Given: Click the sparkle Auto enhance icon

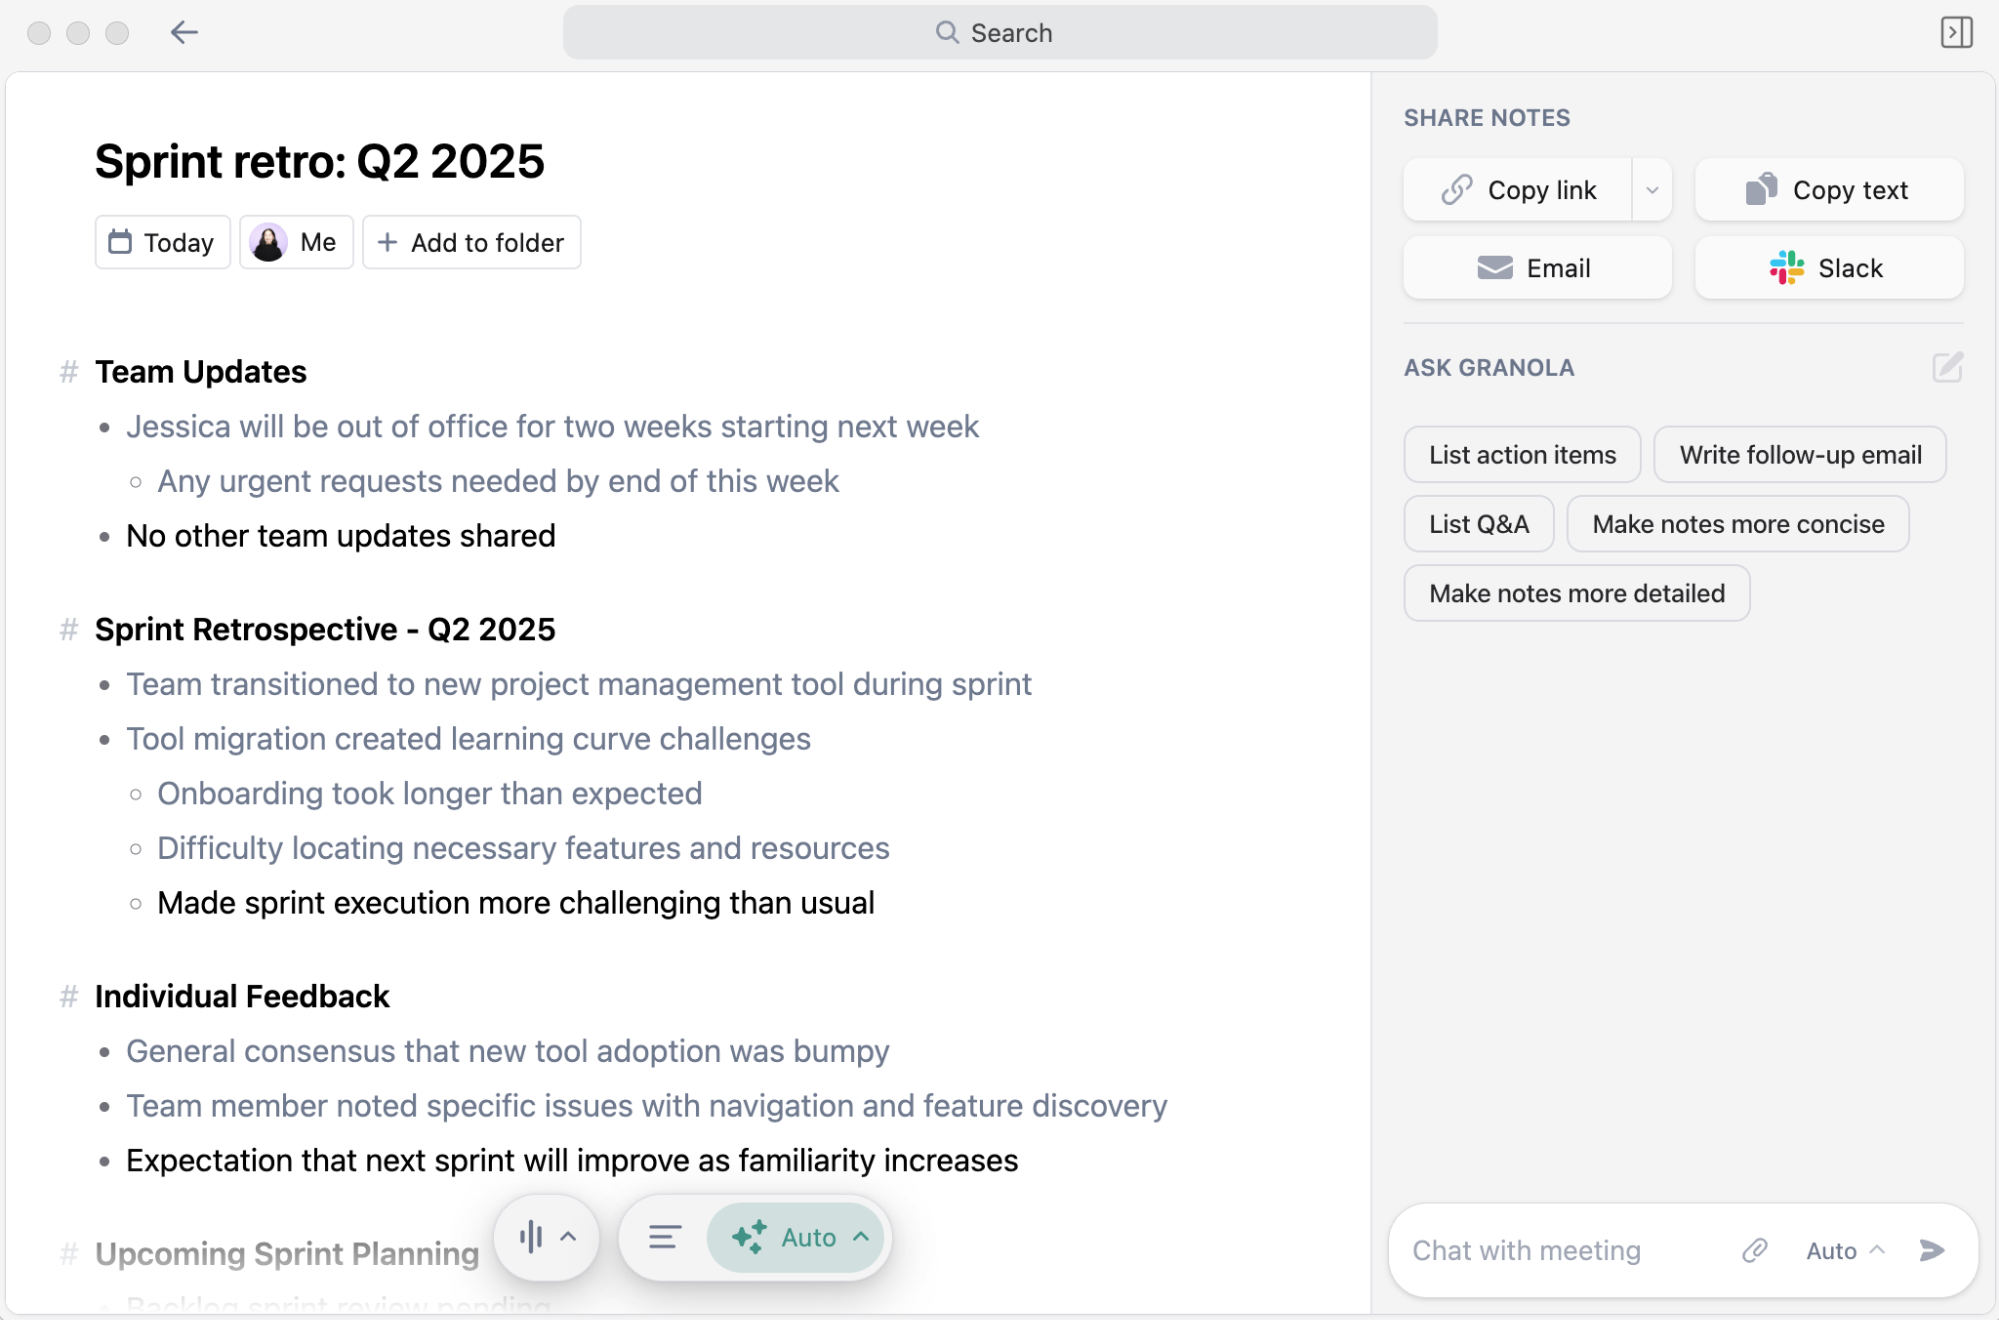Looking at the screenshot, I should coord(748,1237).
